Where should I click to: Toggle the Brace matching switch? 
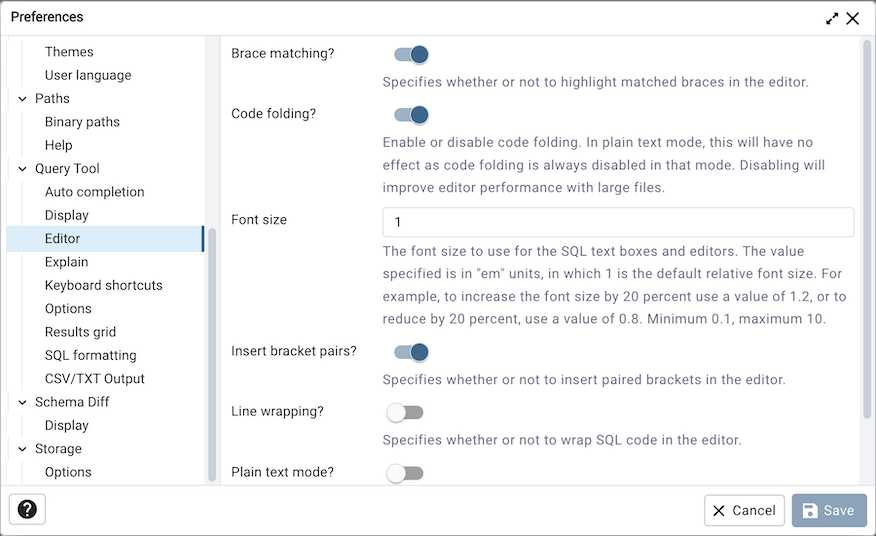[x=410, y=54]
